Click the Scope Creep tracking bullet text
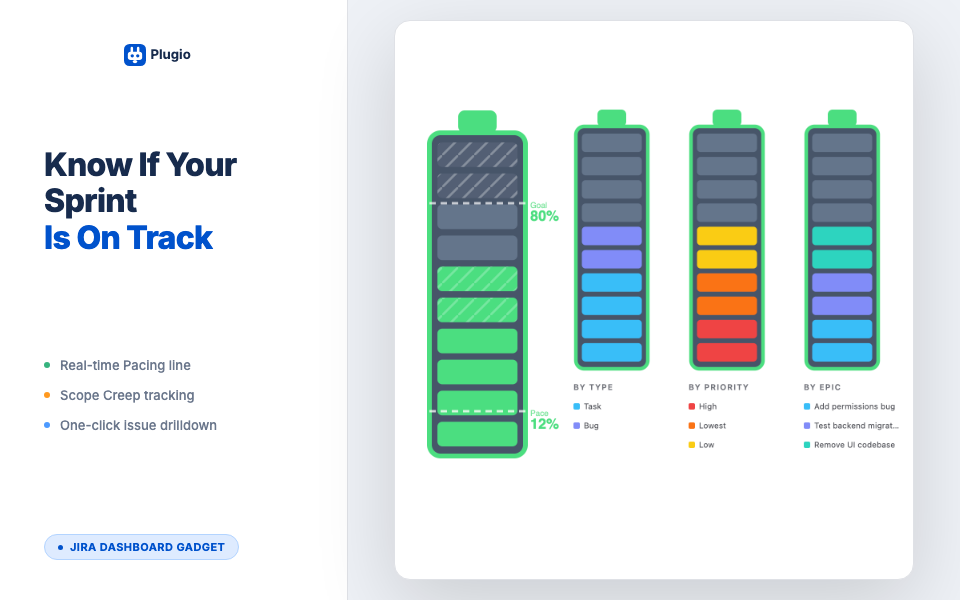The height and width of the screenshot is (600, 960). click(127, 396)
